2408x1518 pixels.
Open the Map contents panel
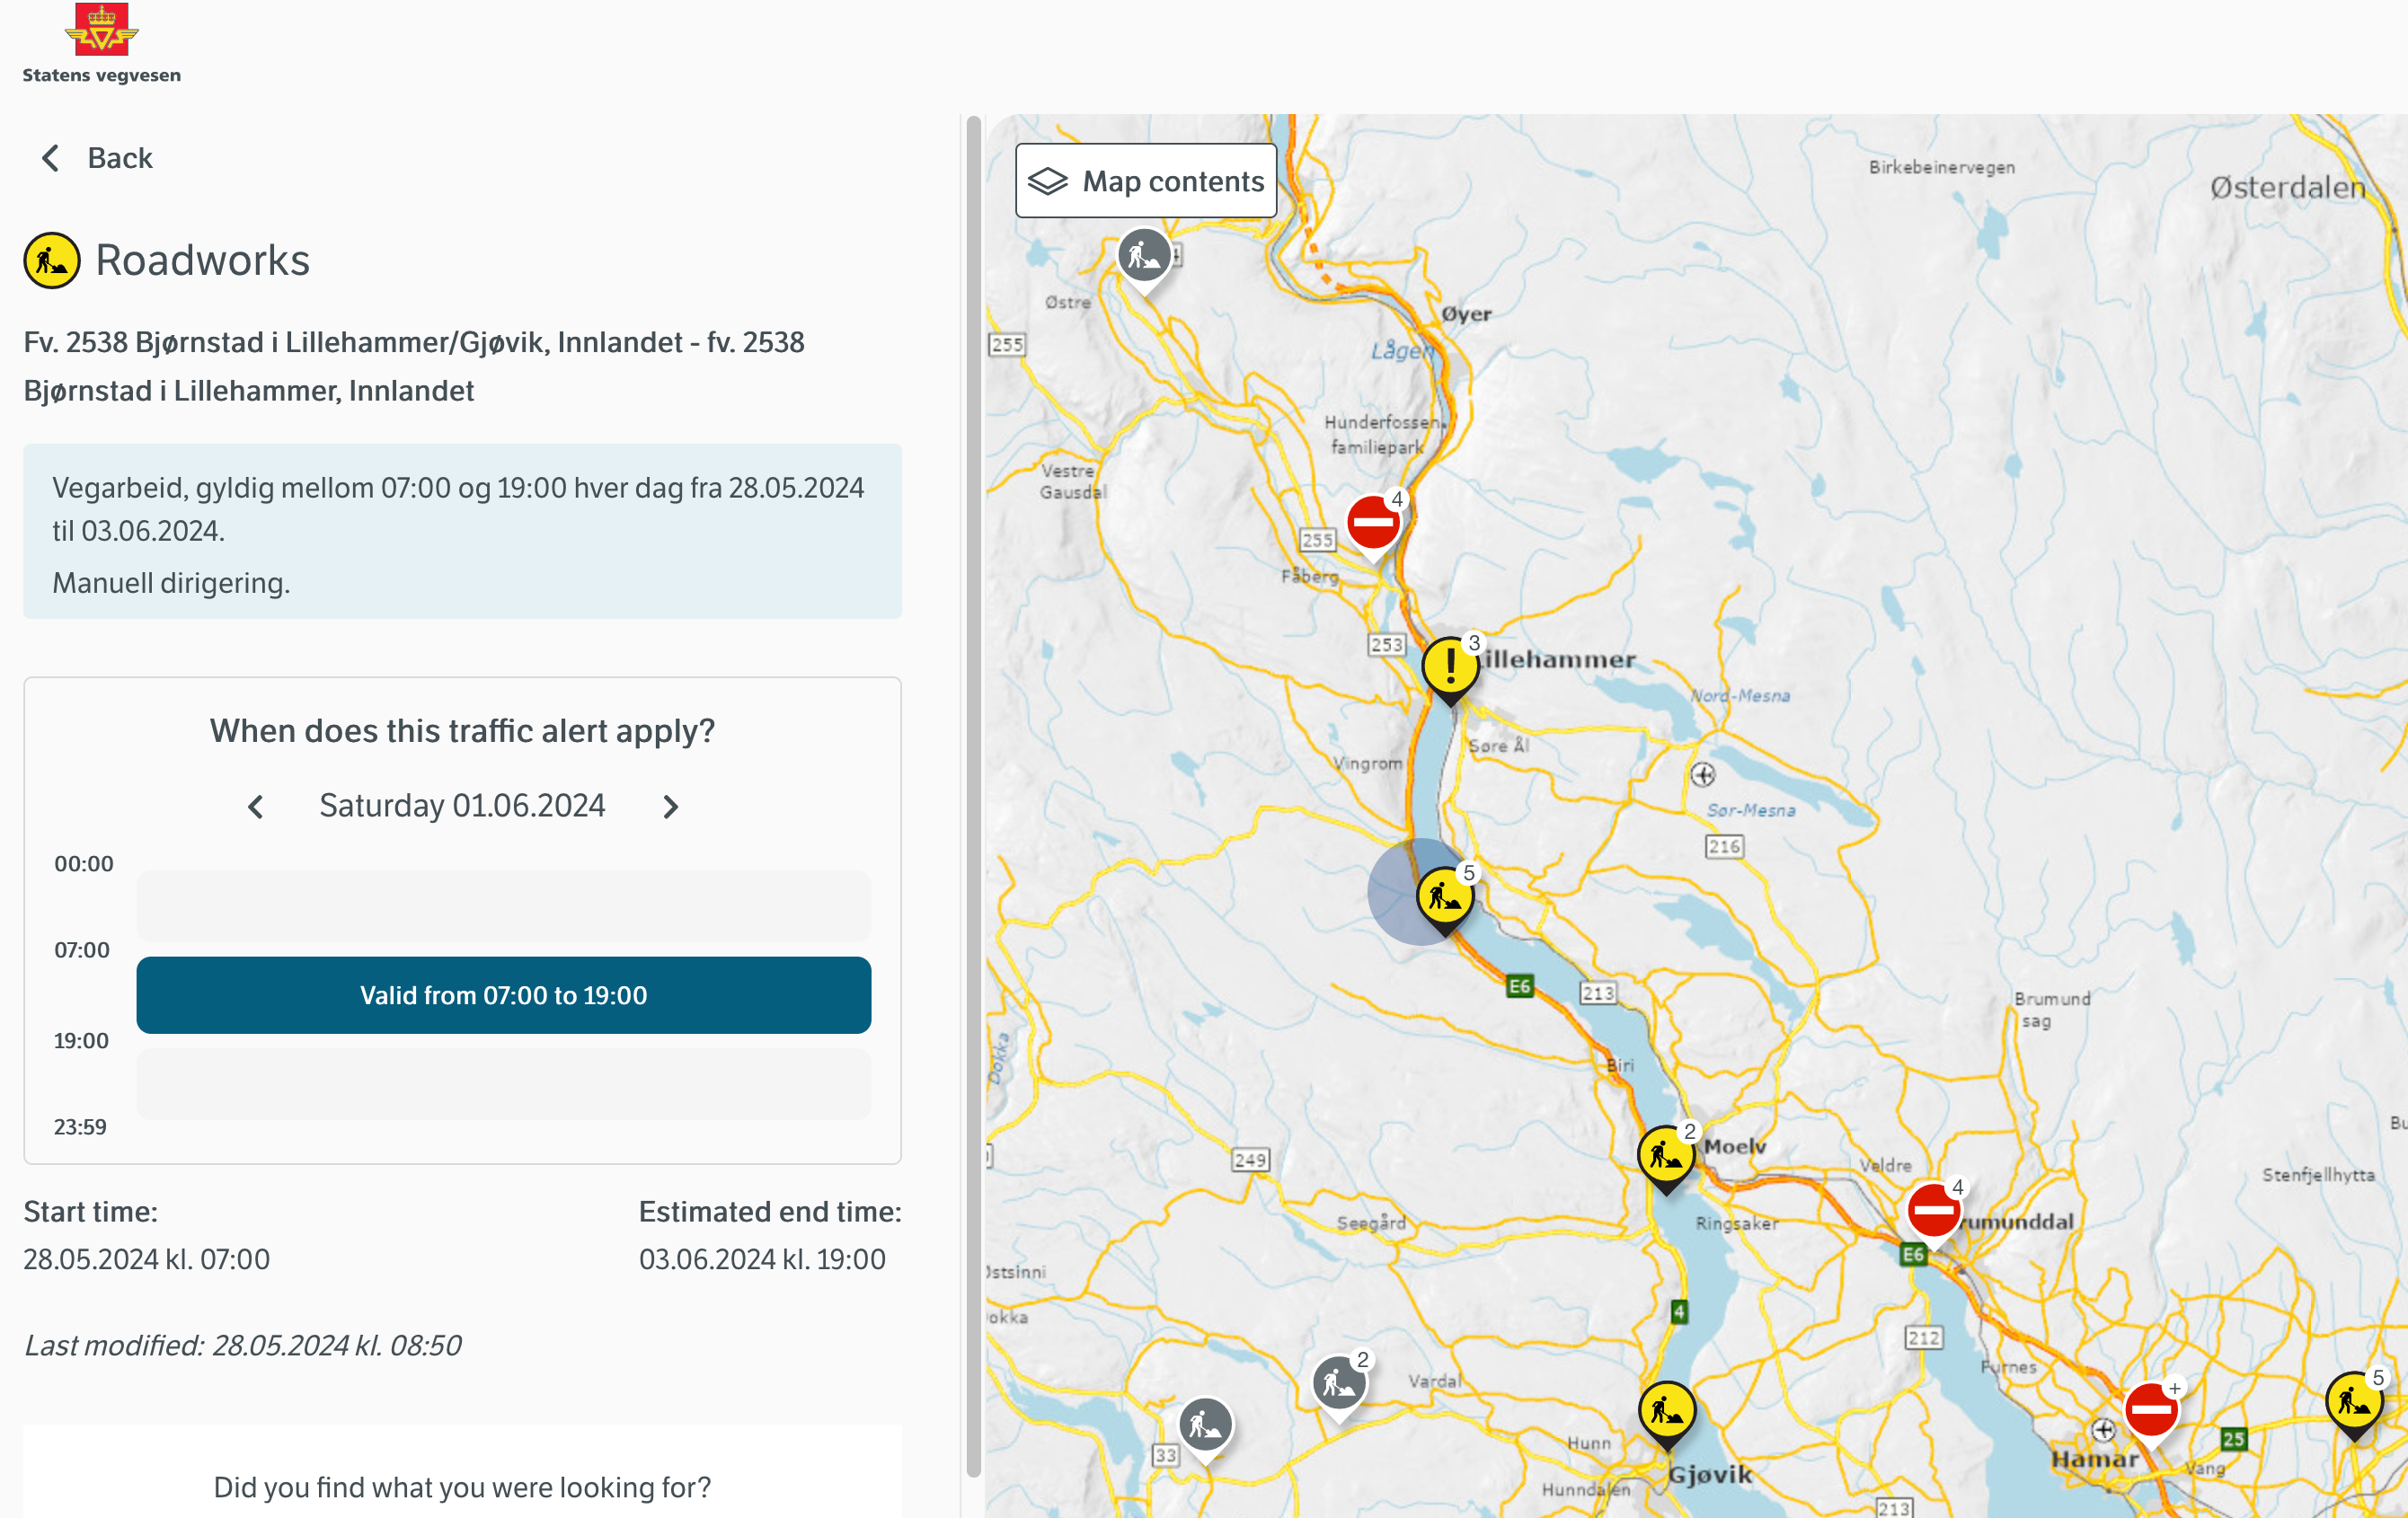tap(1146, 181)
